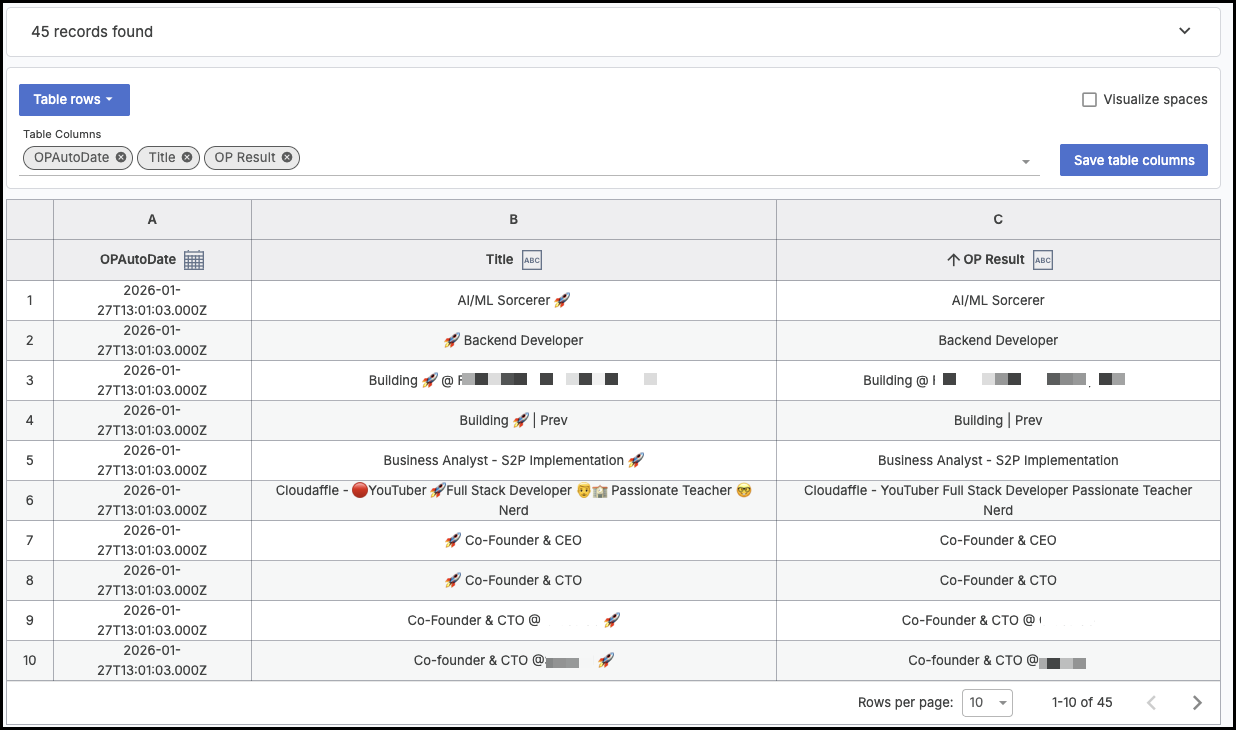The image size is (1236, 730).
Task: Open the calendar picker on OPAutoDate column header
Action: (195, 259)
